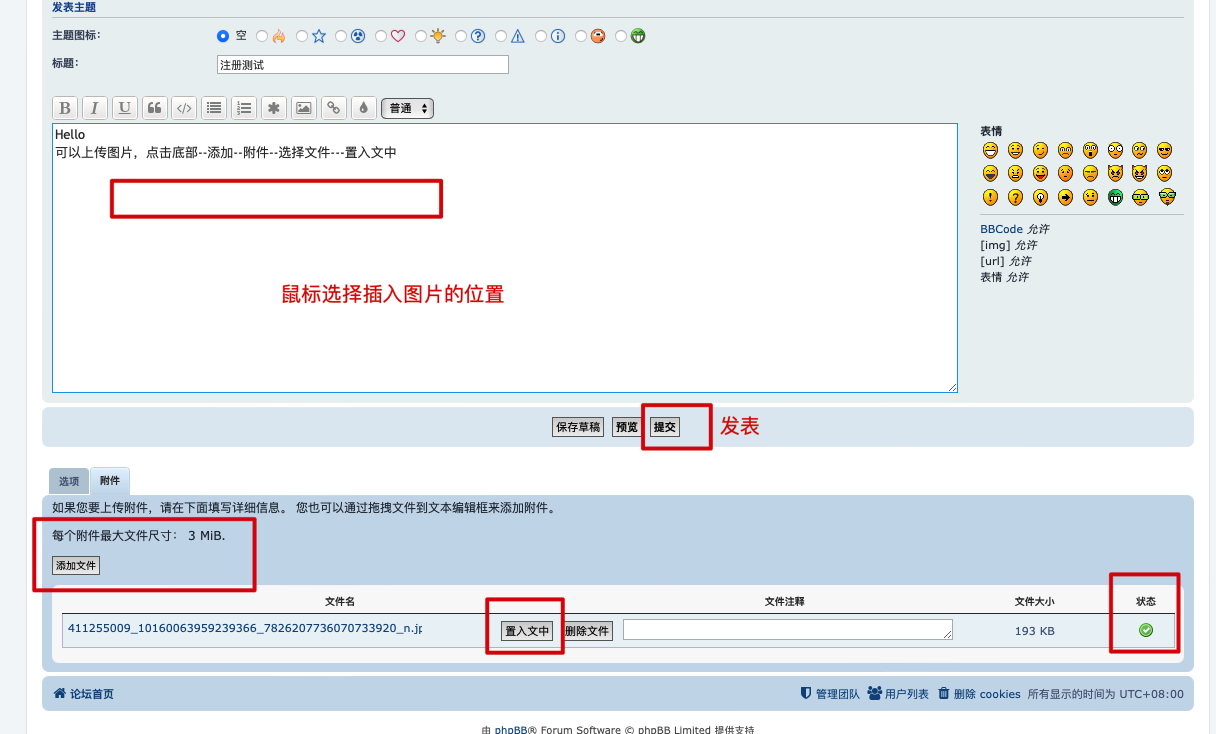Insert an image tag using toolbar
The width and height of the screenshot is (1216, 734).
click(x=303, y=108)
